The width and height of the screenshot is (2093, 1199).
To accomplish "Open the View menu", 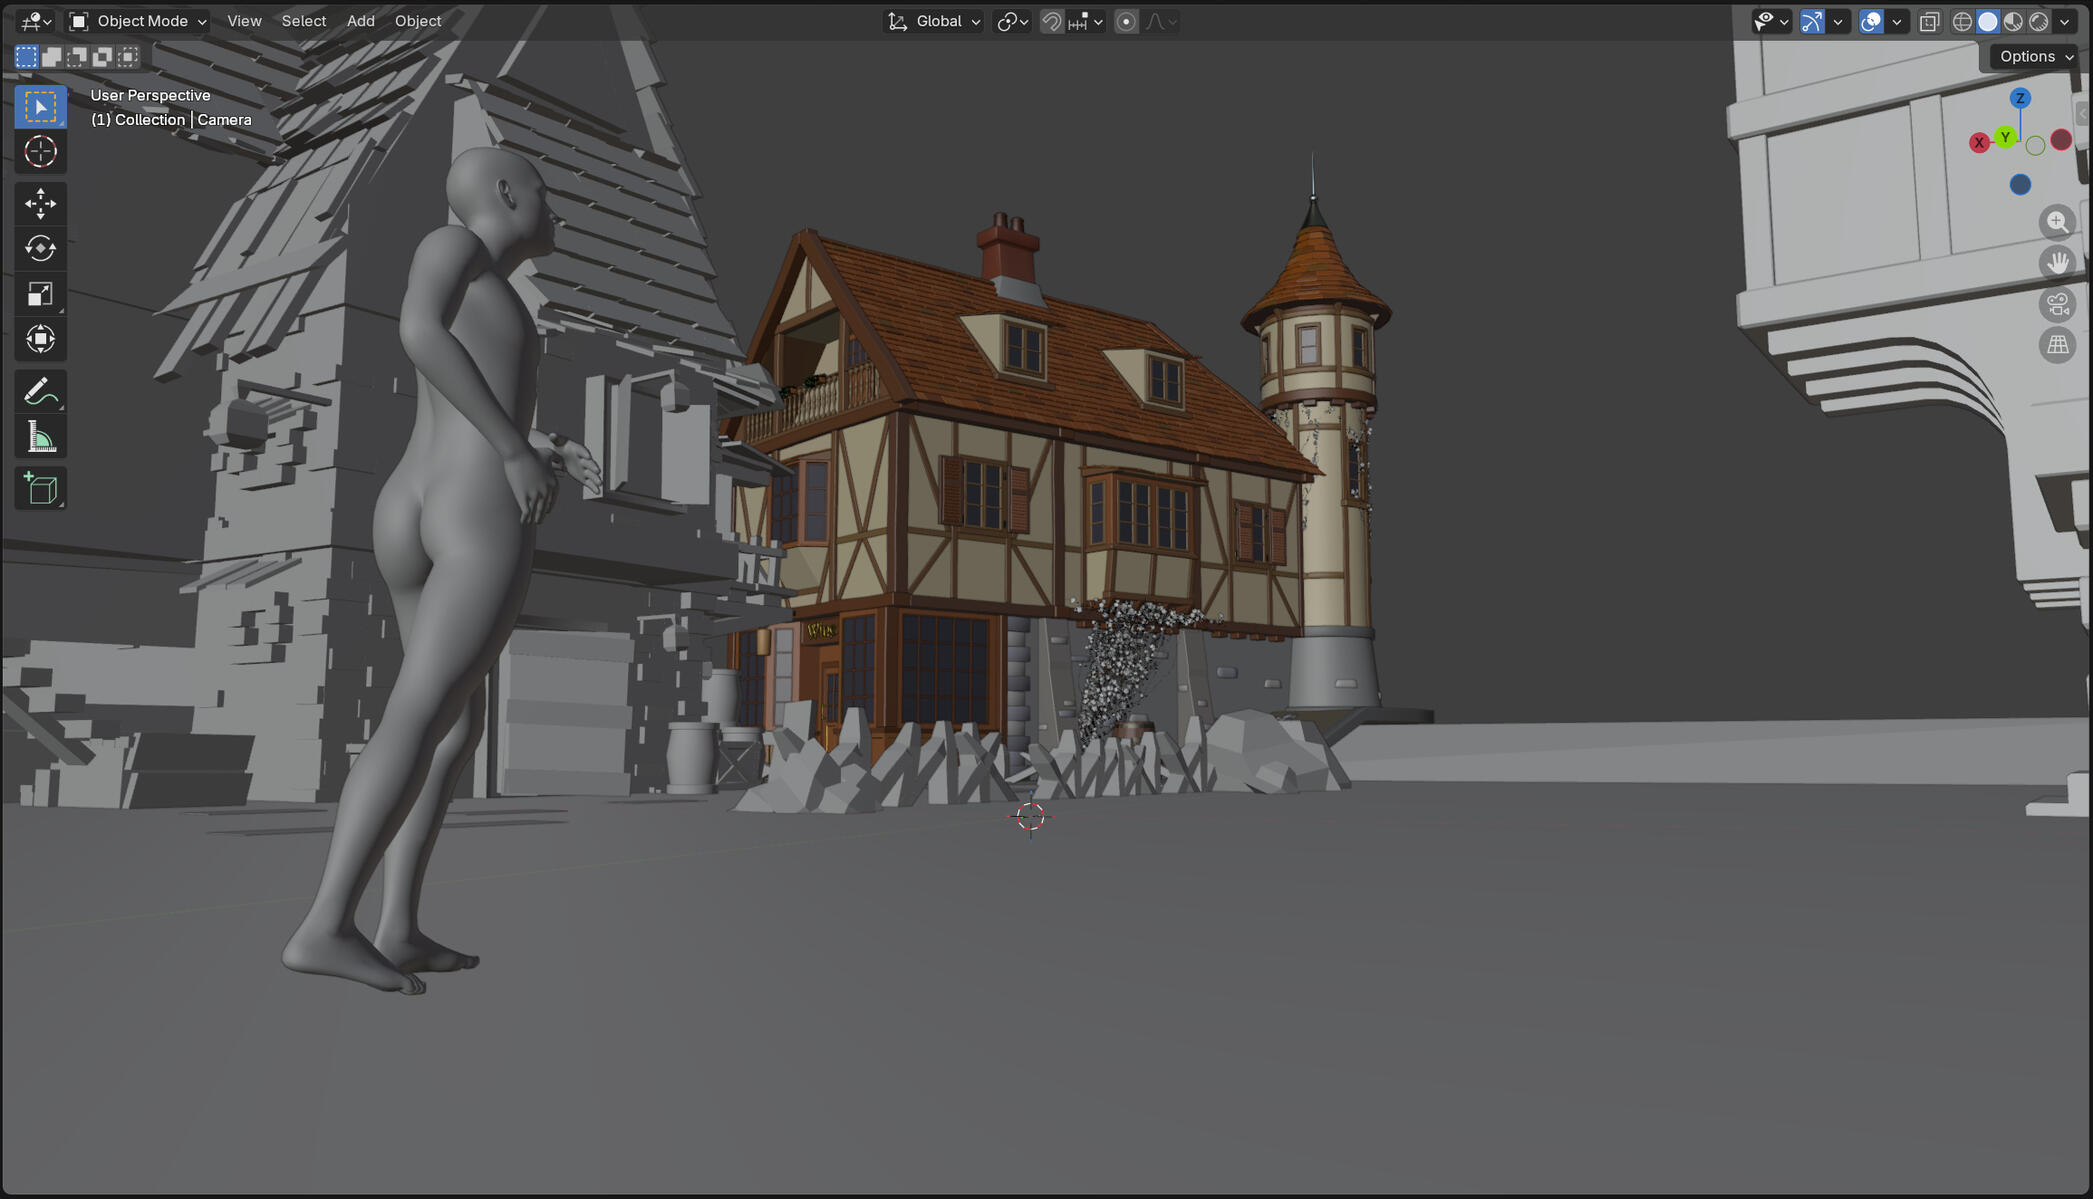I will [244, 21].
